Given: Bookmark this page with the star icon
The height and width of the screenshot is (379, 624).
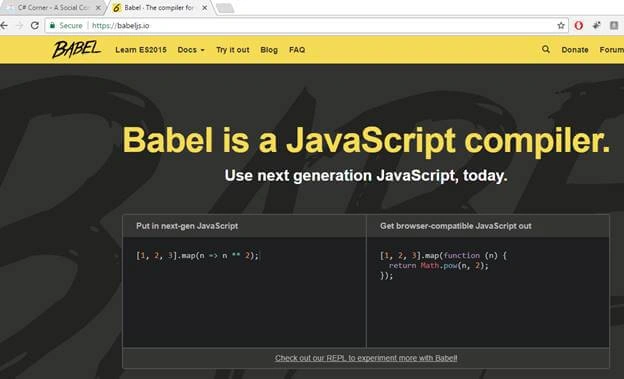Looking at the screenshot, I should tap(561, 25).
